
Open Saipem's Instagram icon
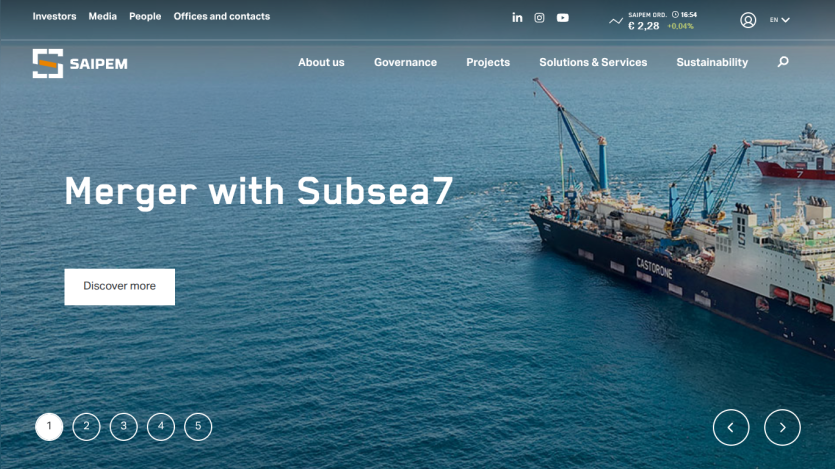(x=539, y=18)
